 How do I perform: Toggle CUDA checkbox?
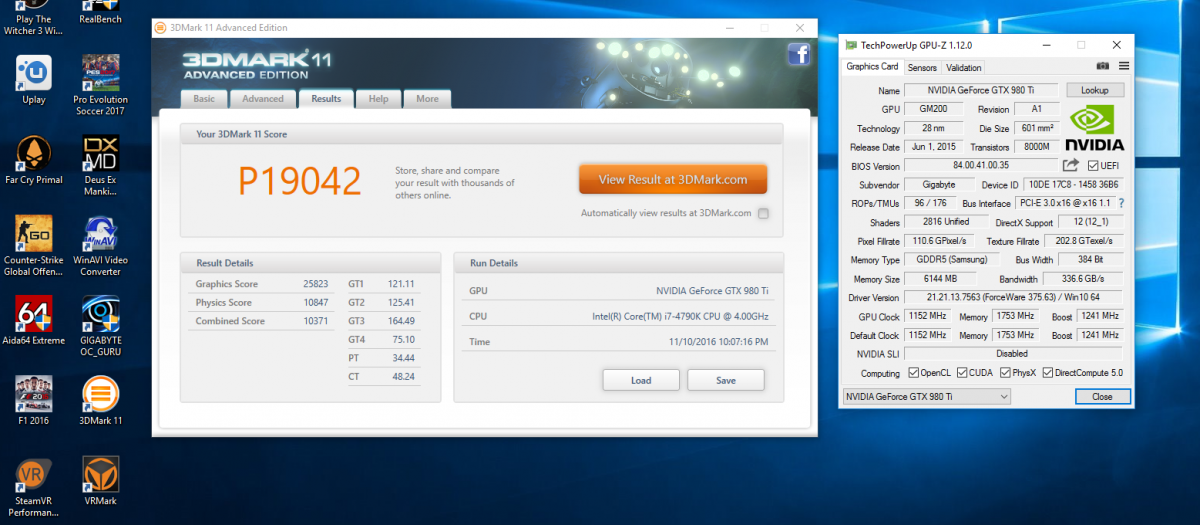click(x=962, y=373)
